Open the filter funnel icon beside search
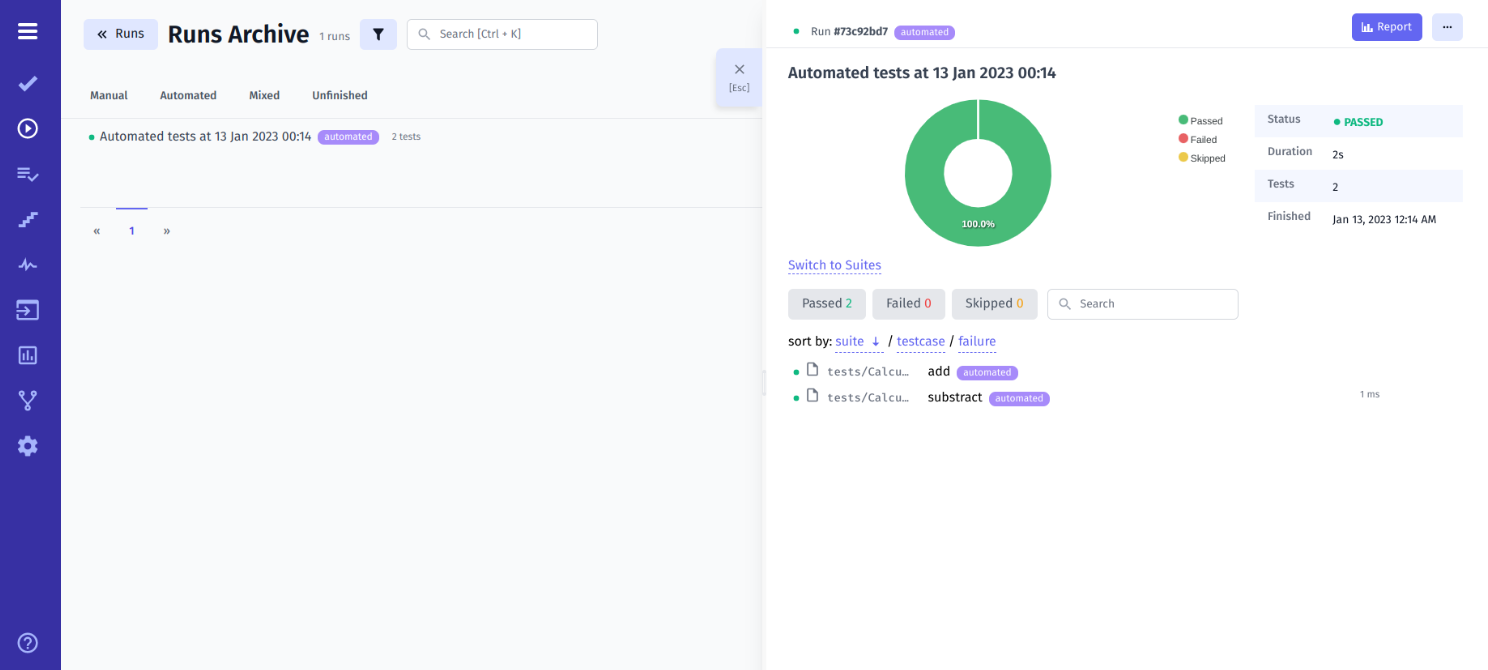 click(378, 34)
